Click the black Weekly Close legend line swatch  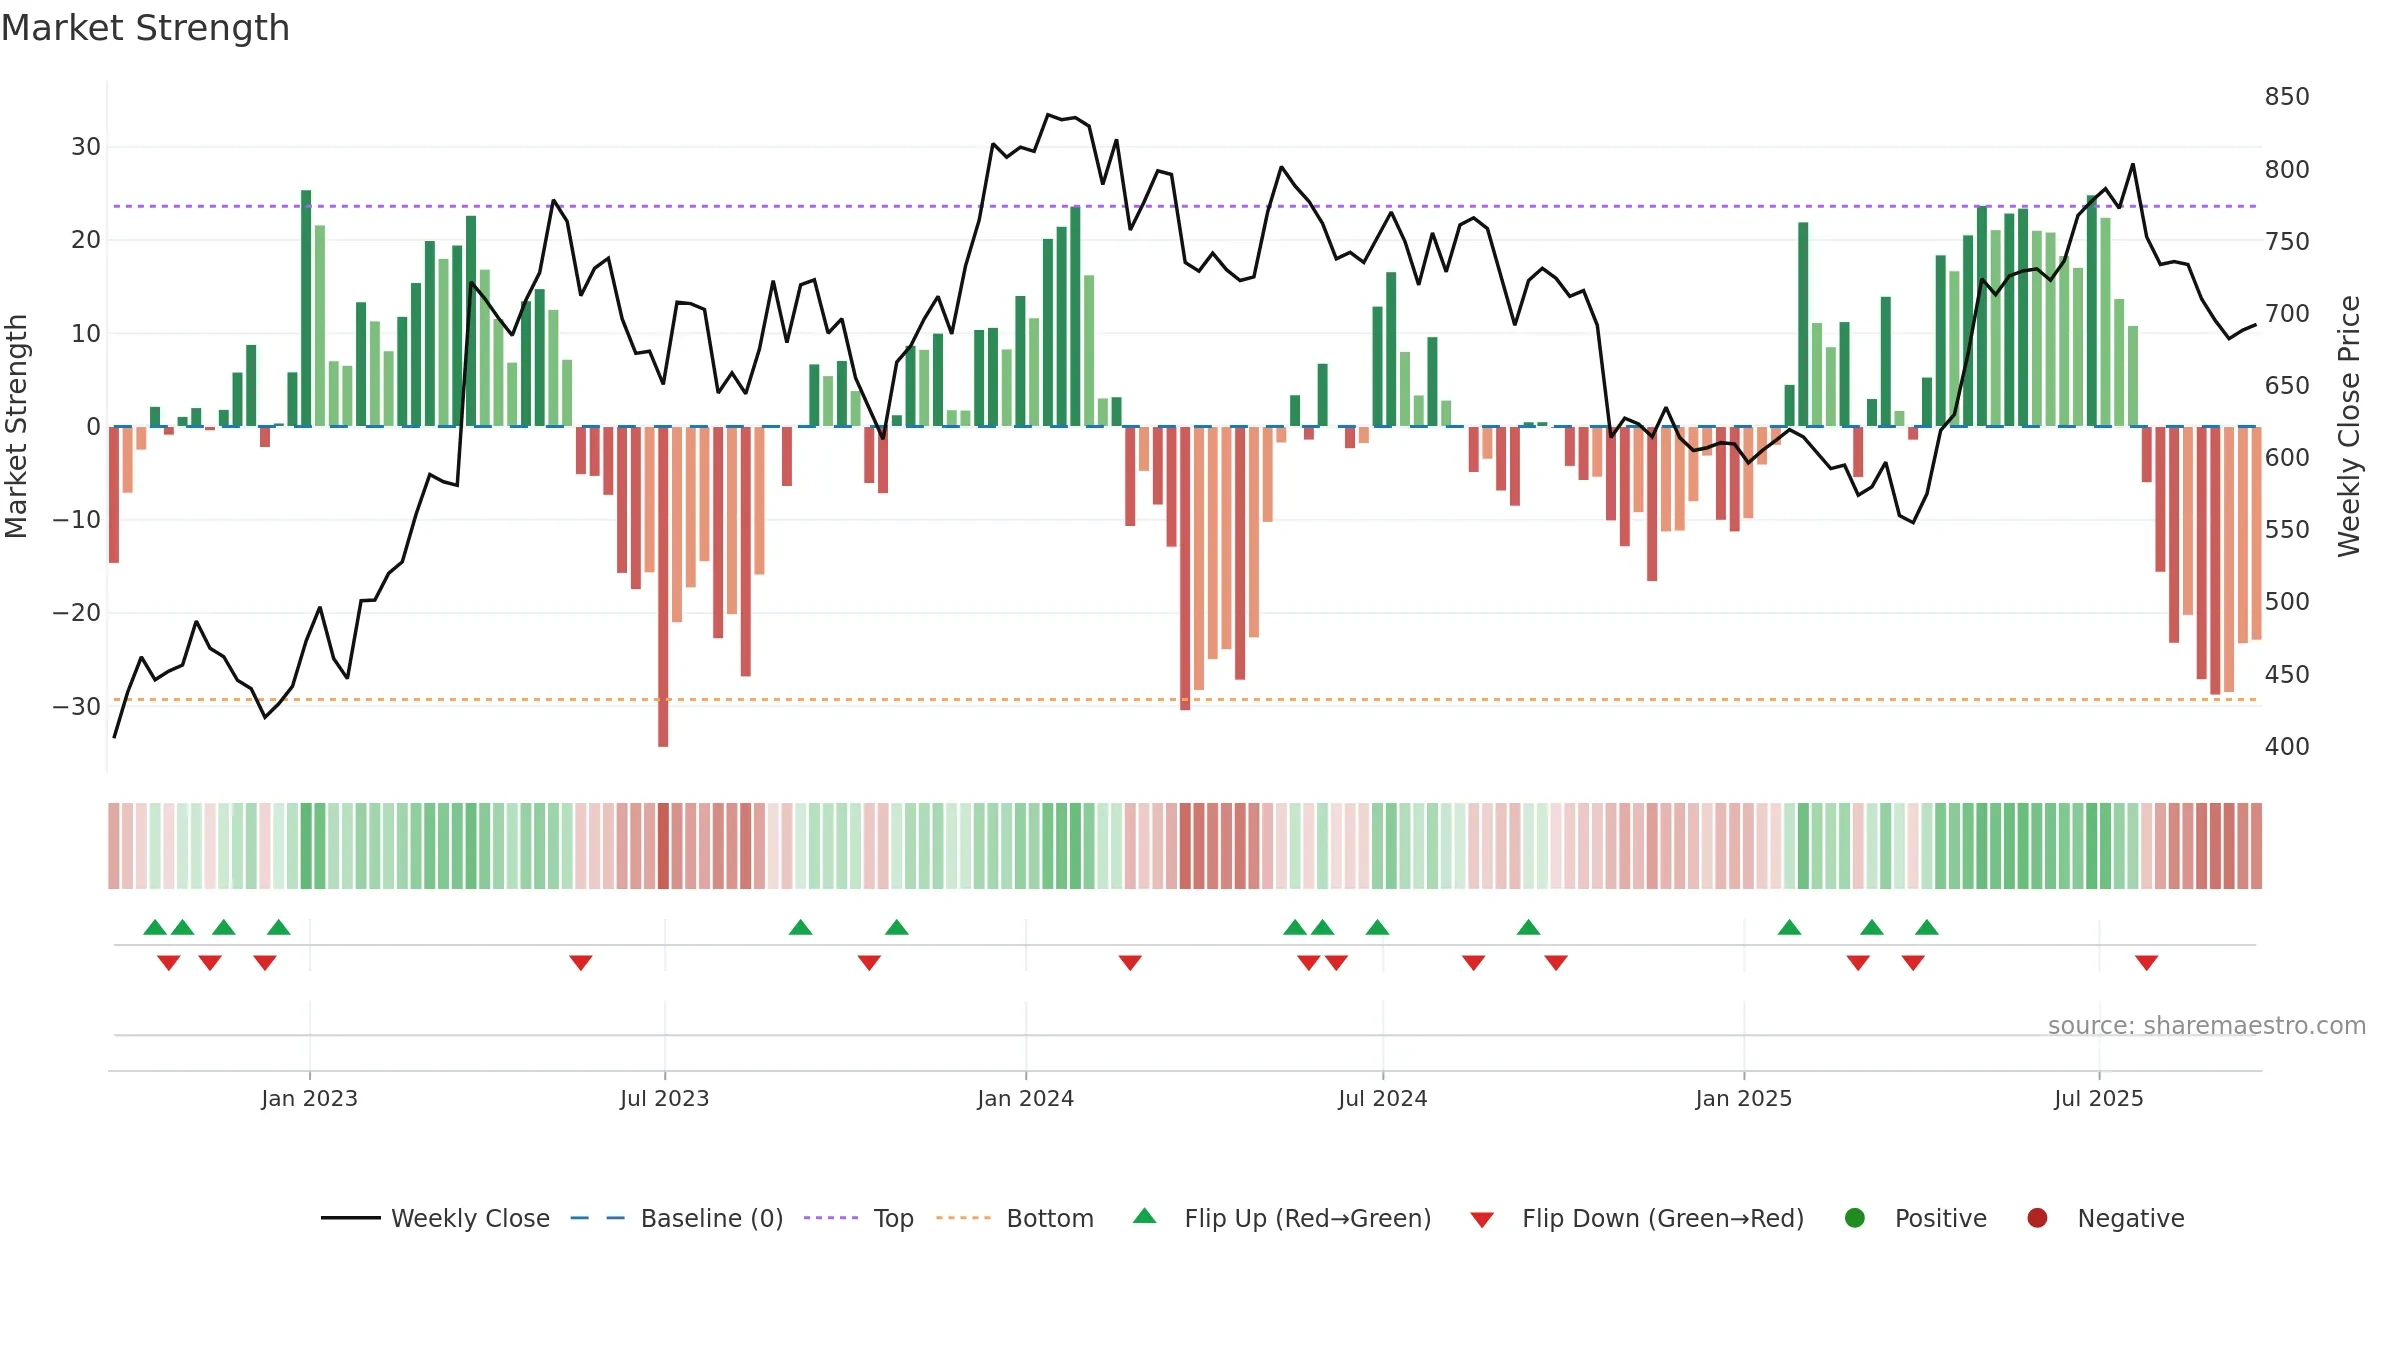coord(350,1218)
